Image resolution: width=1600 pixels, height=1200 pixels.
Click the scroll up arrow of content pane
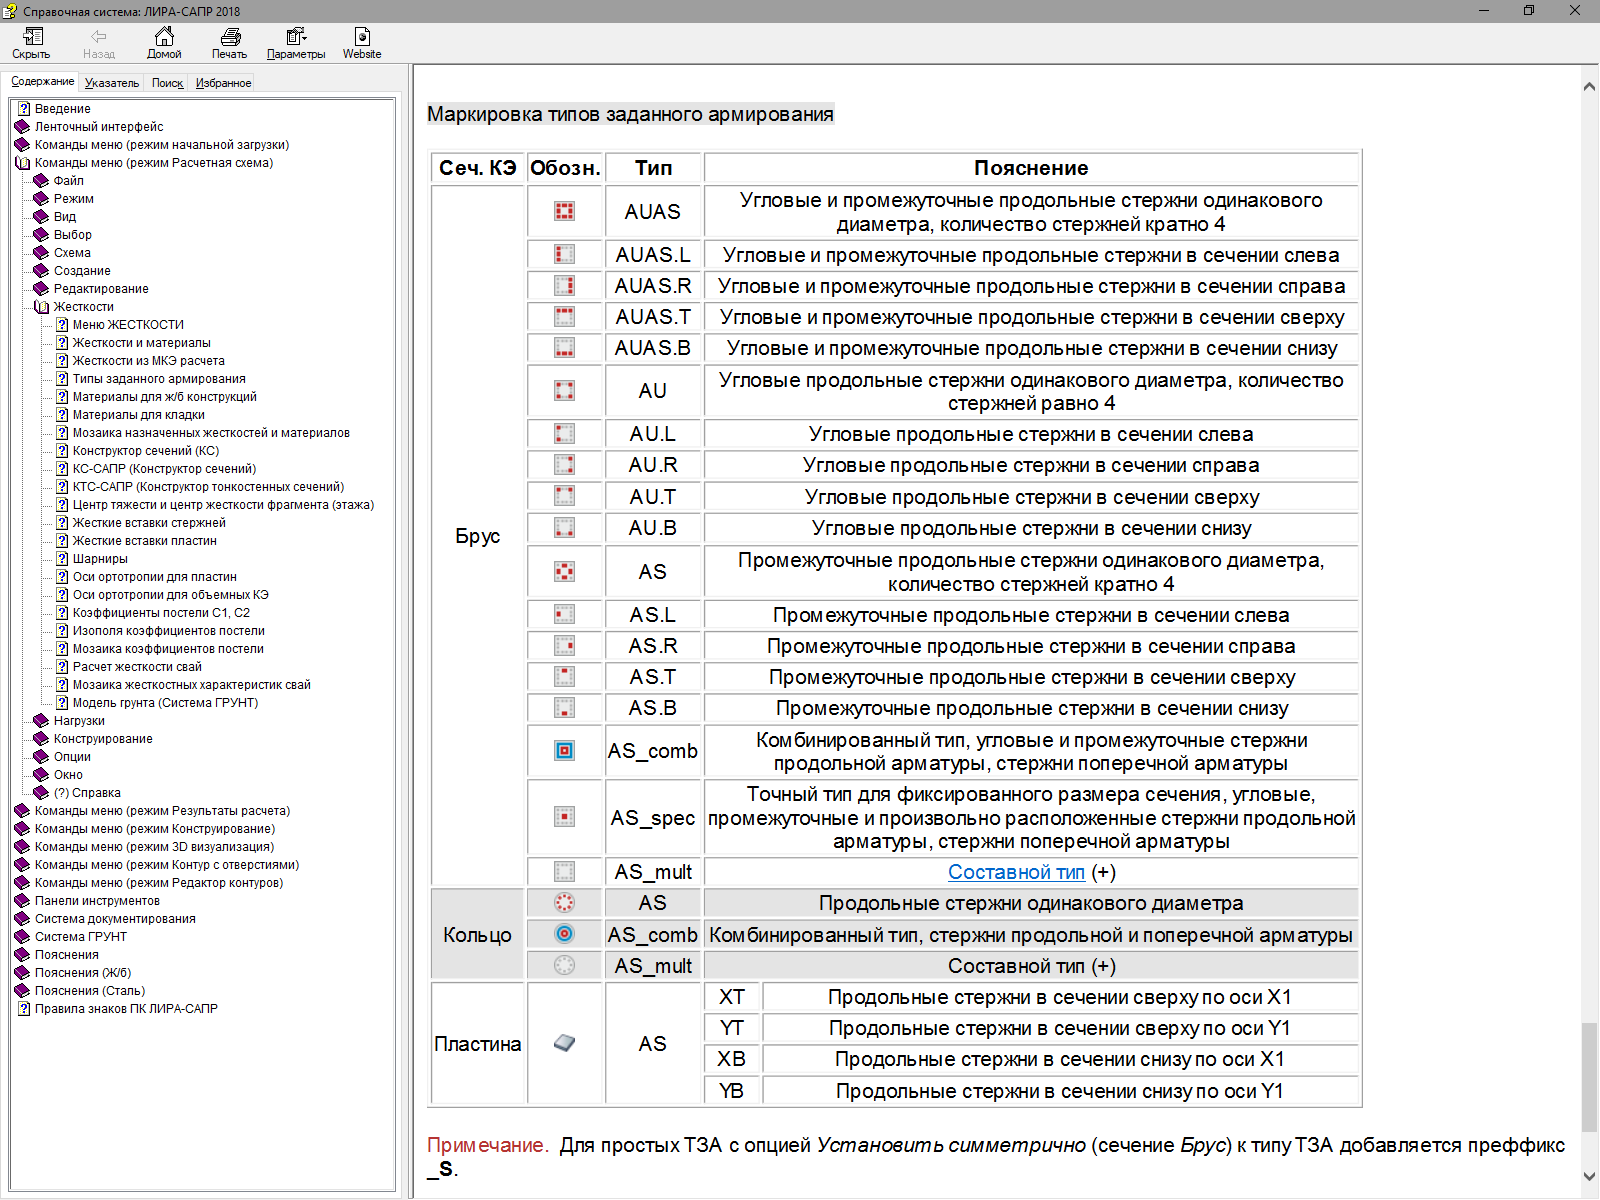click(1589, 87)
